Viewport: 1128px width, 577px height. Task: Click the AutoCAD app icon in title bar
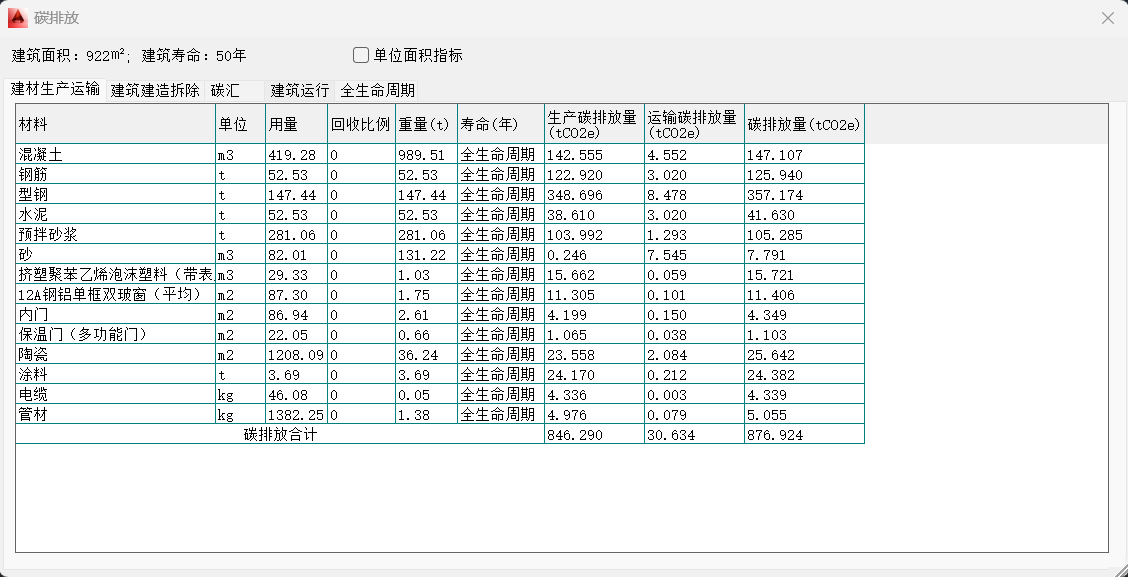coord(17,18)
